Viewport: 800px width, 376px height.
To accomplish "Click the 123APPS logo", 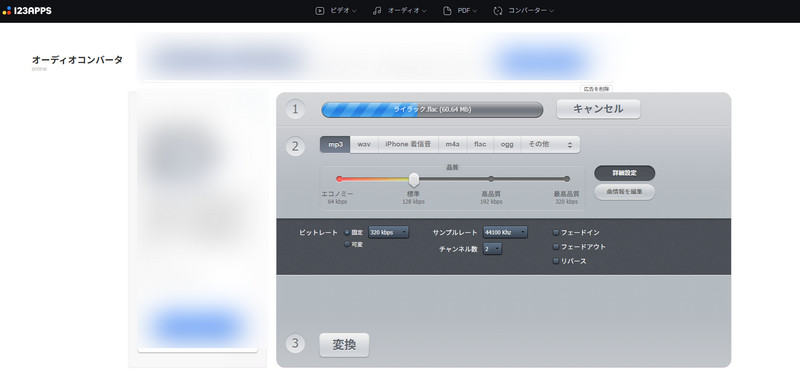I will (27, 10).
